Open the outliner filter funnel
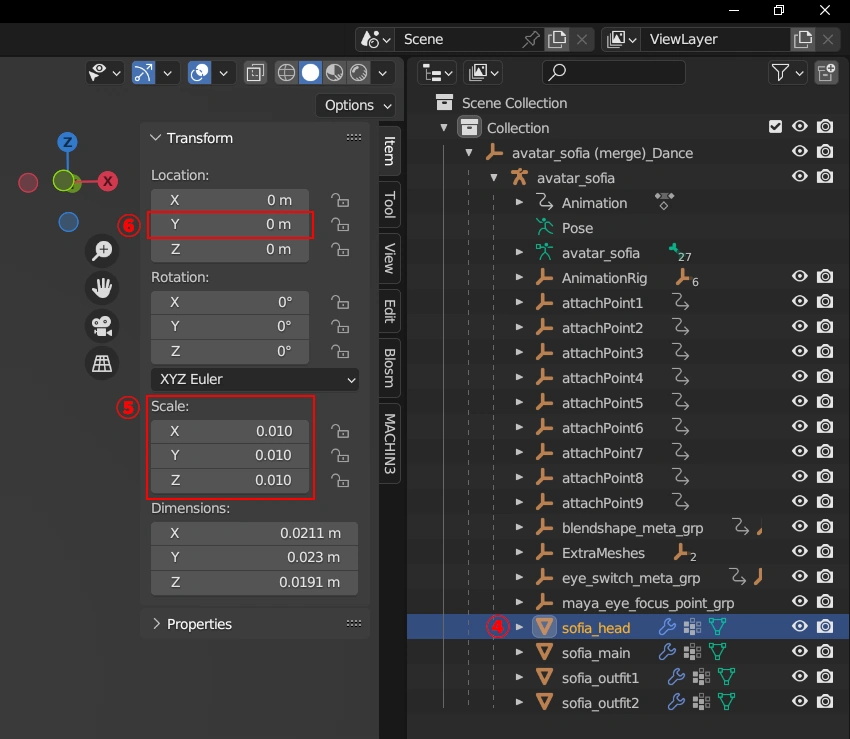Image resolution: width=850 pixels, height=739 pixels. (x=780, y=72)
